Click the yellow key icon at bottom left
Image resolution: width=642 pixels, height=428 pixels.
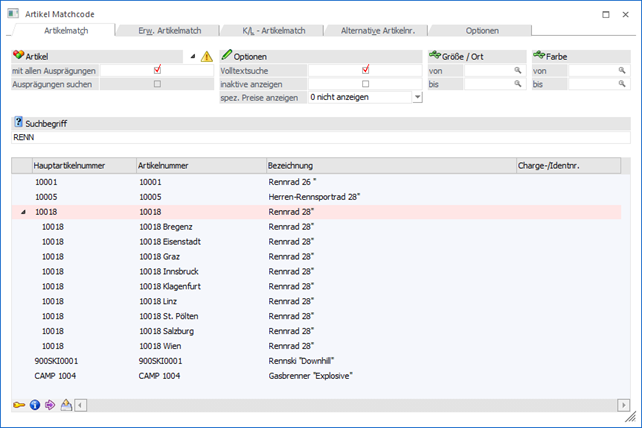click(x=19, y=405)
